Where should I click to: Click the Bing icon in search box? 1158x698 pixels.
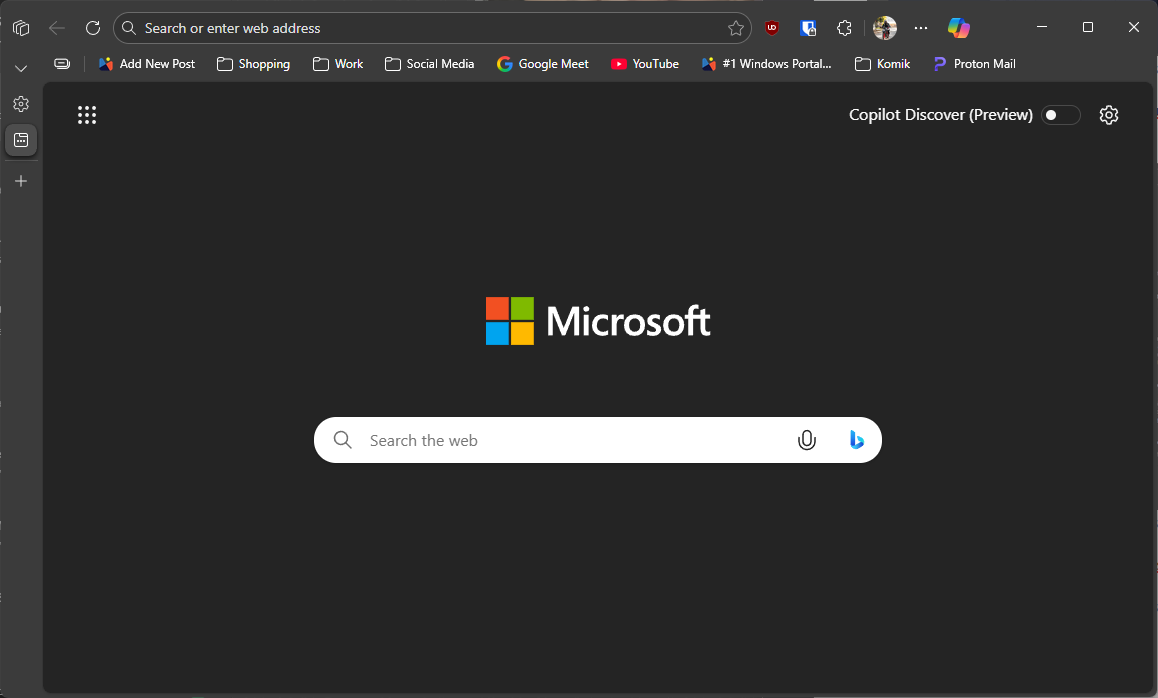[856, 440]
